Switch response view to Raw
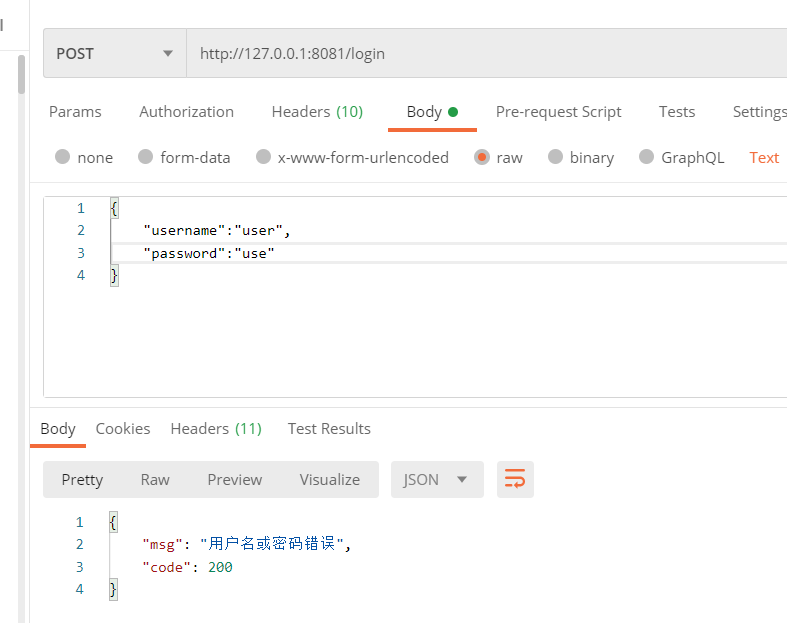 point(155,480)
